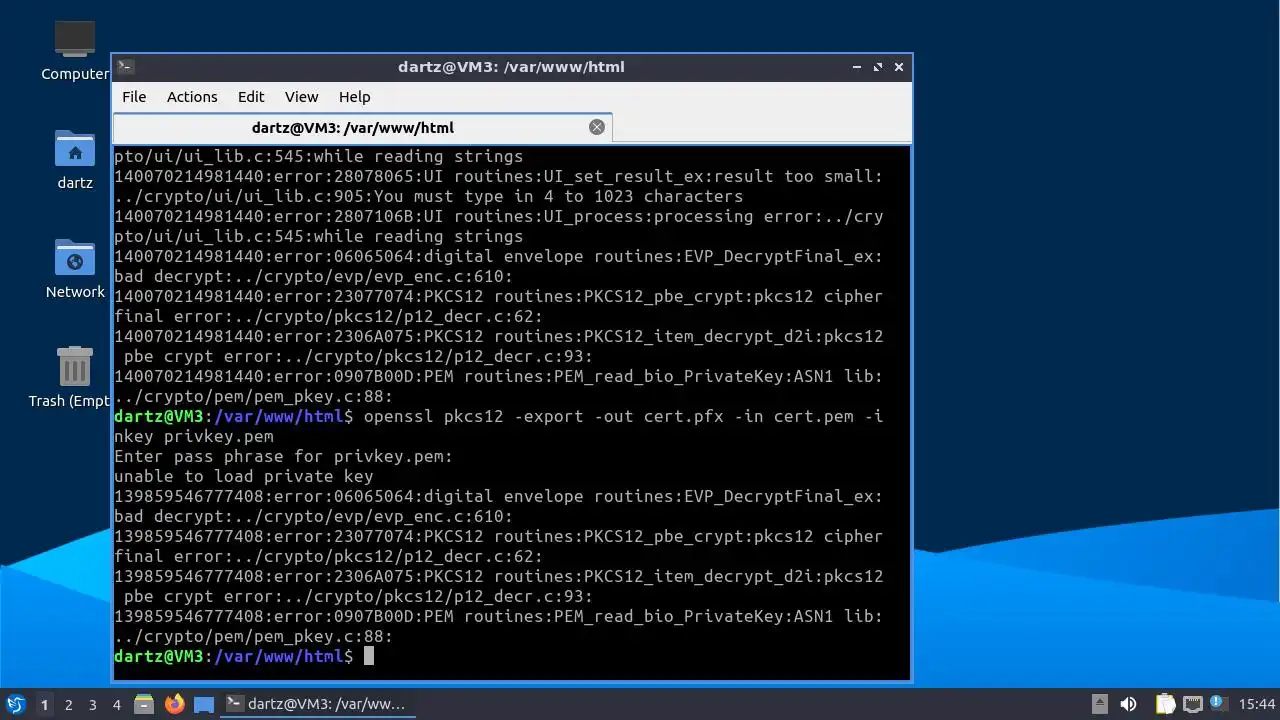Open the File menu
Image resolution: width=1280 pixels, height=720 pixels.
coord(134,97)
